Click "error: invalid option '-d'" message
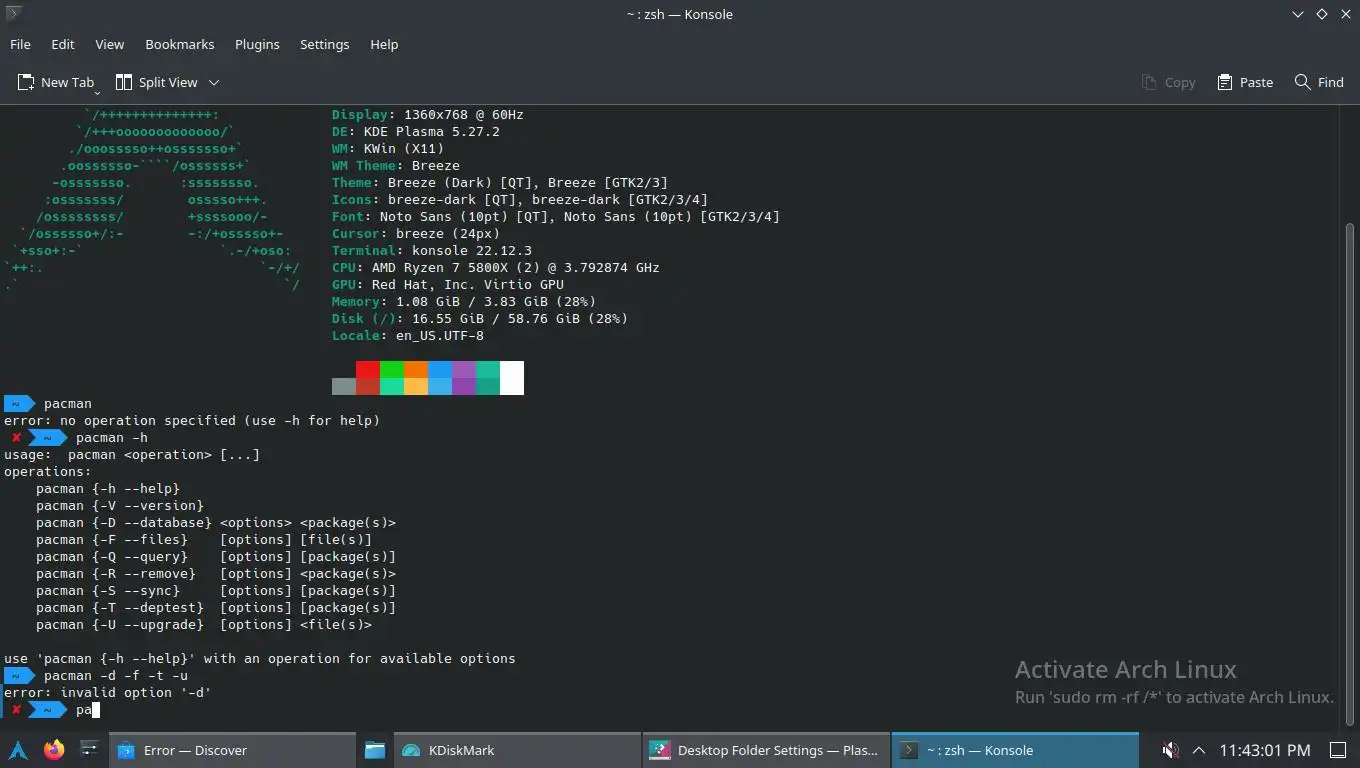The width and height of the screenshot is (1360, 768). (x=108, y=692)
